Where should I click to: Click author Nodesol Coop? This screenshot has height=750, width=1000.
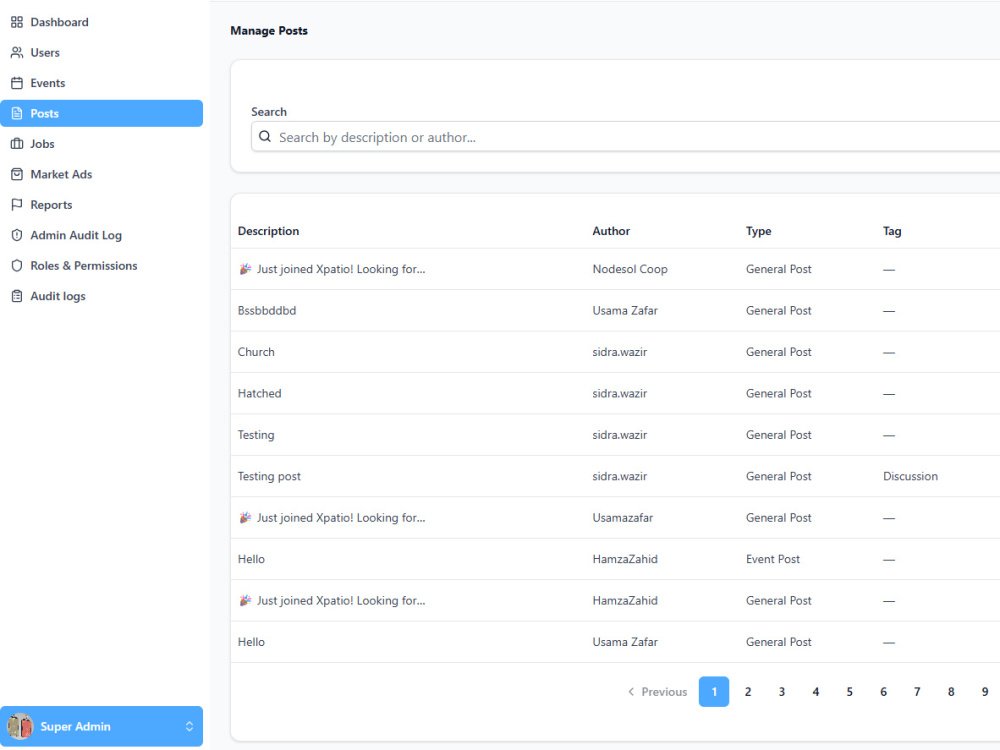(629, 269)
